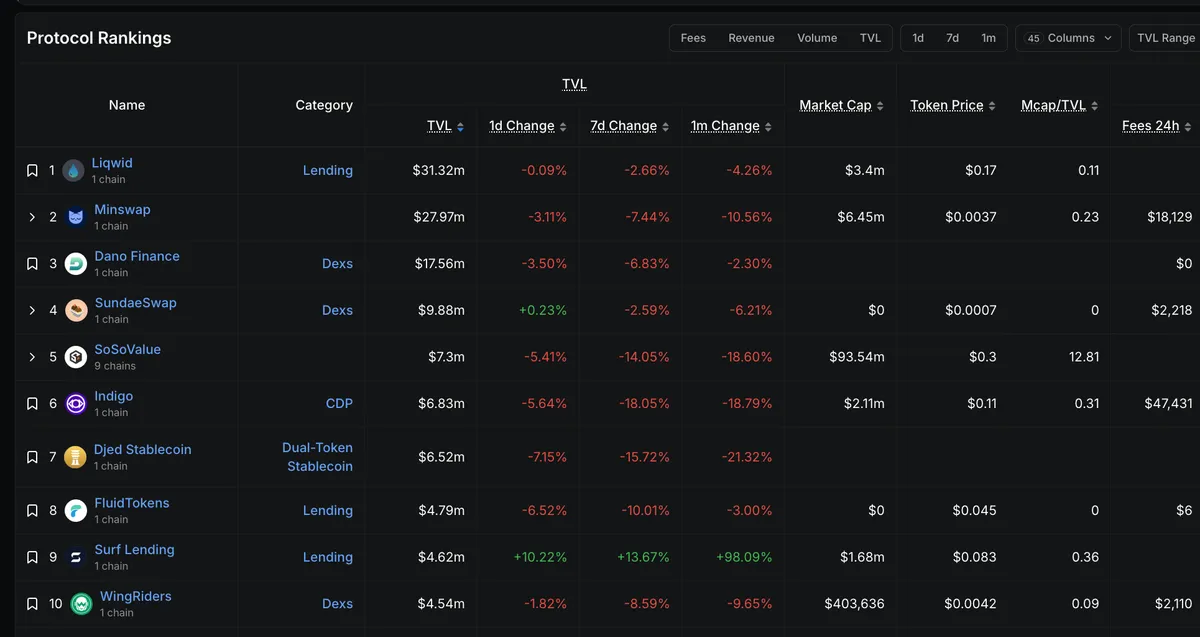Open the FluidTokens protocol link
Viewport: 1200px width, 637px height.
click(x=132, y=503)
